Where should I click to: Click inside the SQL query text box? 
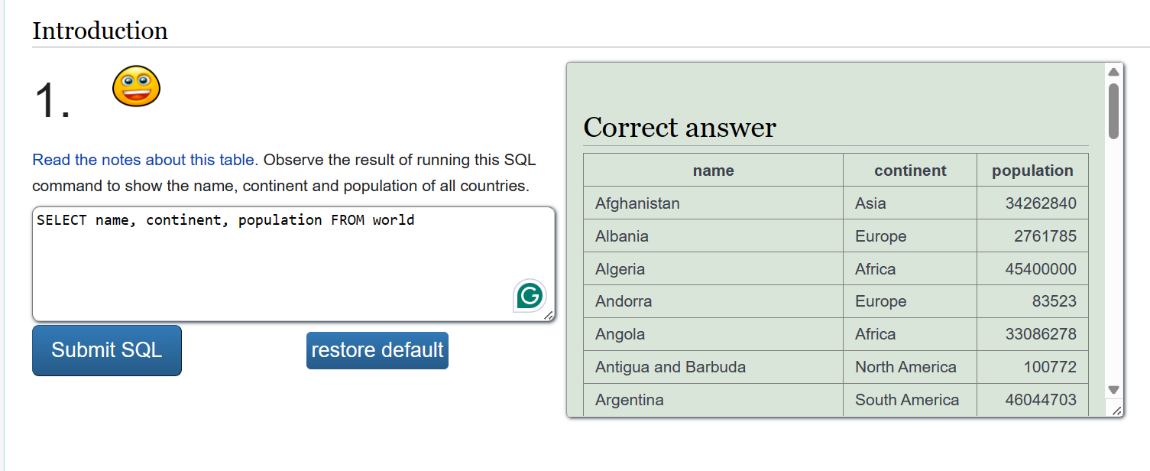(293, 264)
